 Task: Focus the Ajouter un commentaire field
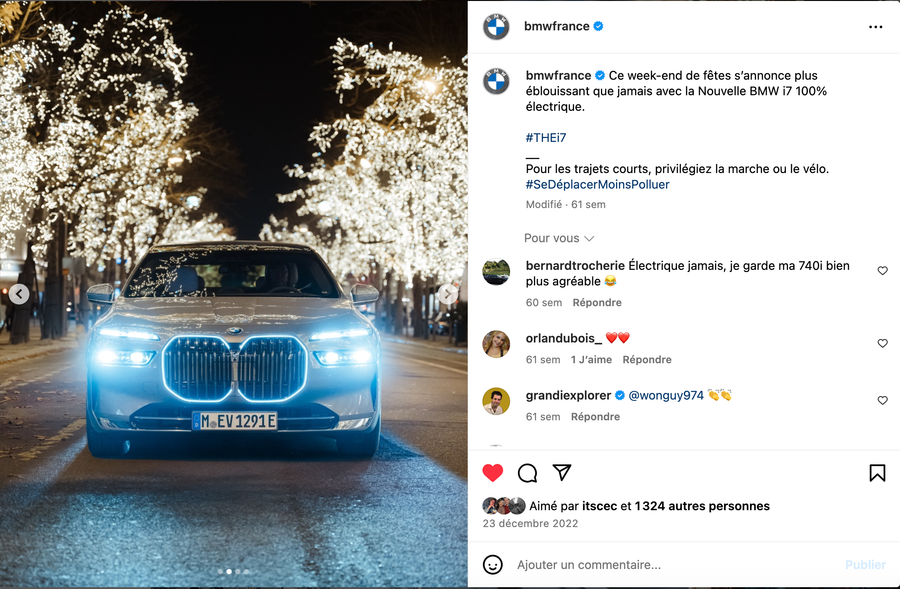(677, 565)
